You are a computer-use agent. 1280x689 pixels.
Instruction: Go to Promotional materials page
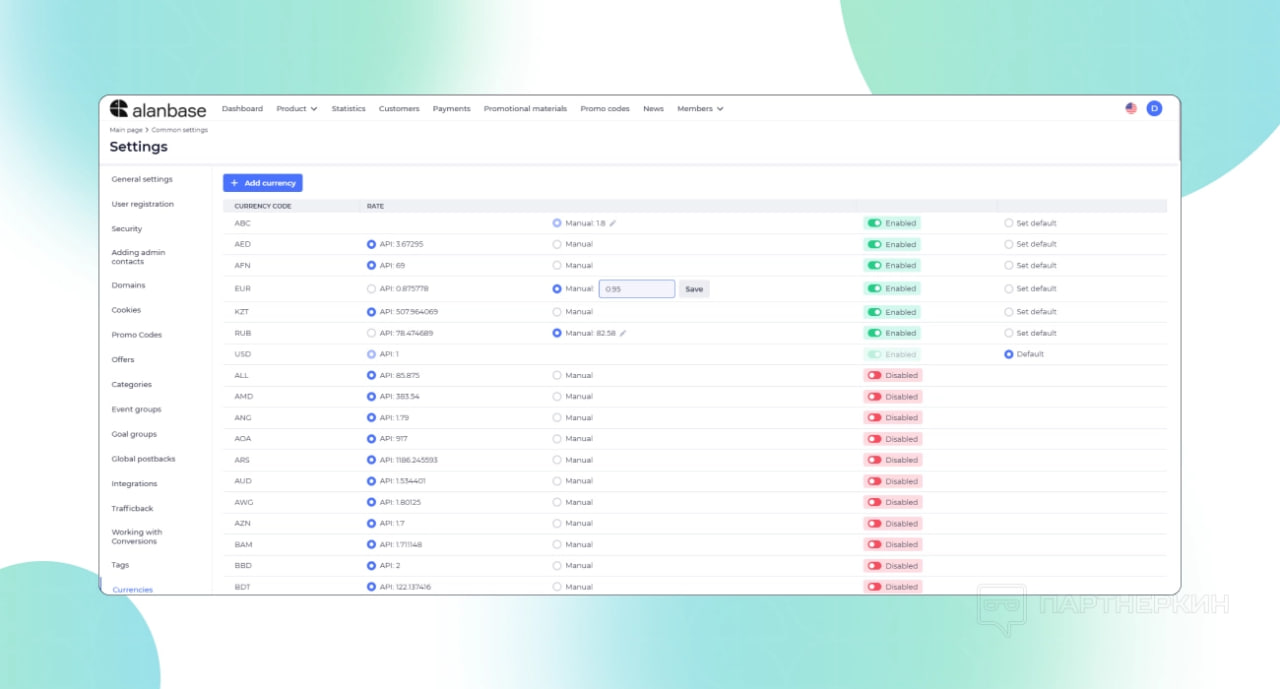point(525,109)
